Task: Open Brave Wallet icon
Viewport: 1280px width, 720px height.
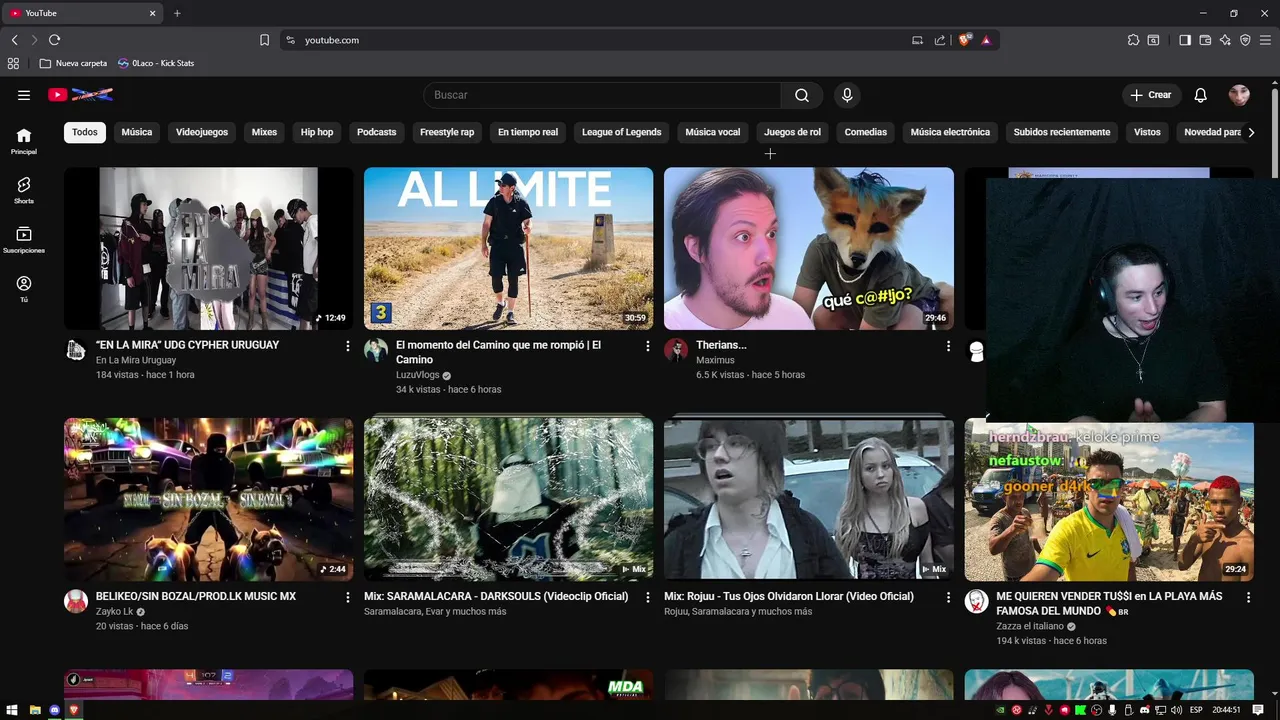Action: click(1205, 40)
